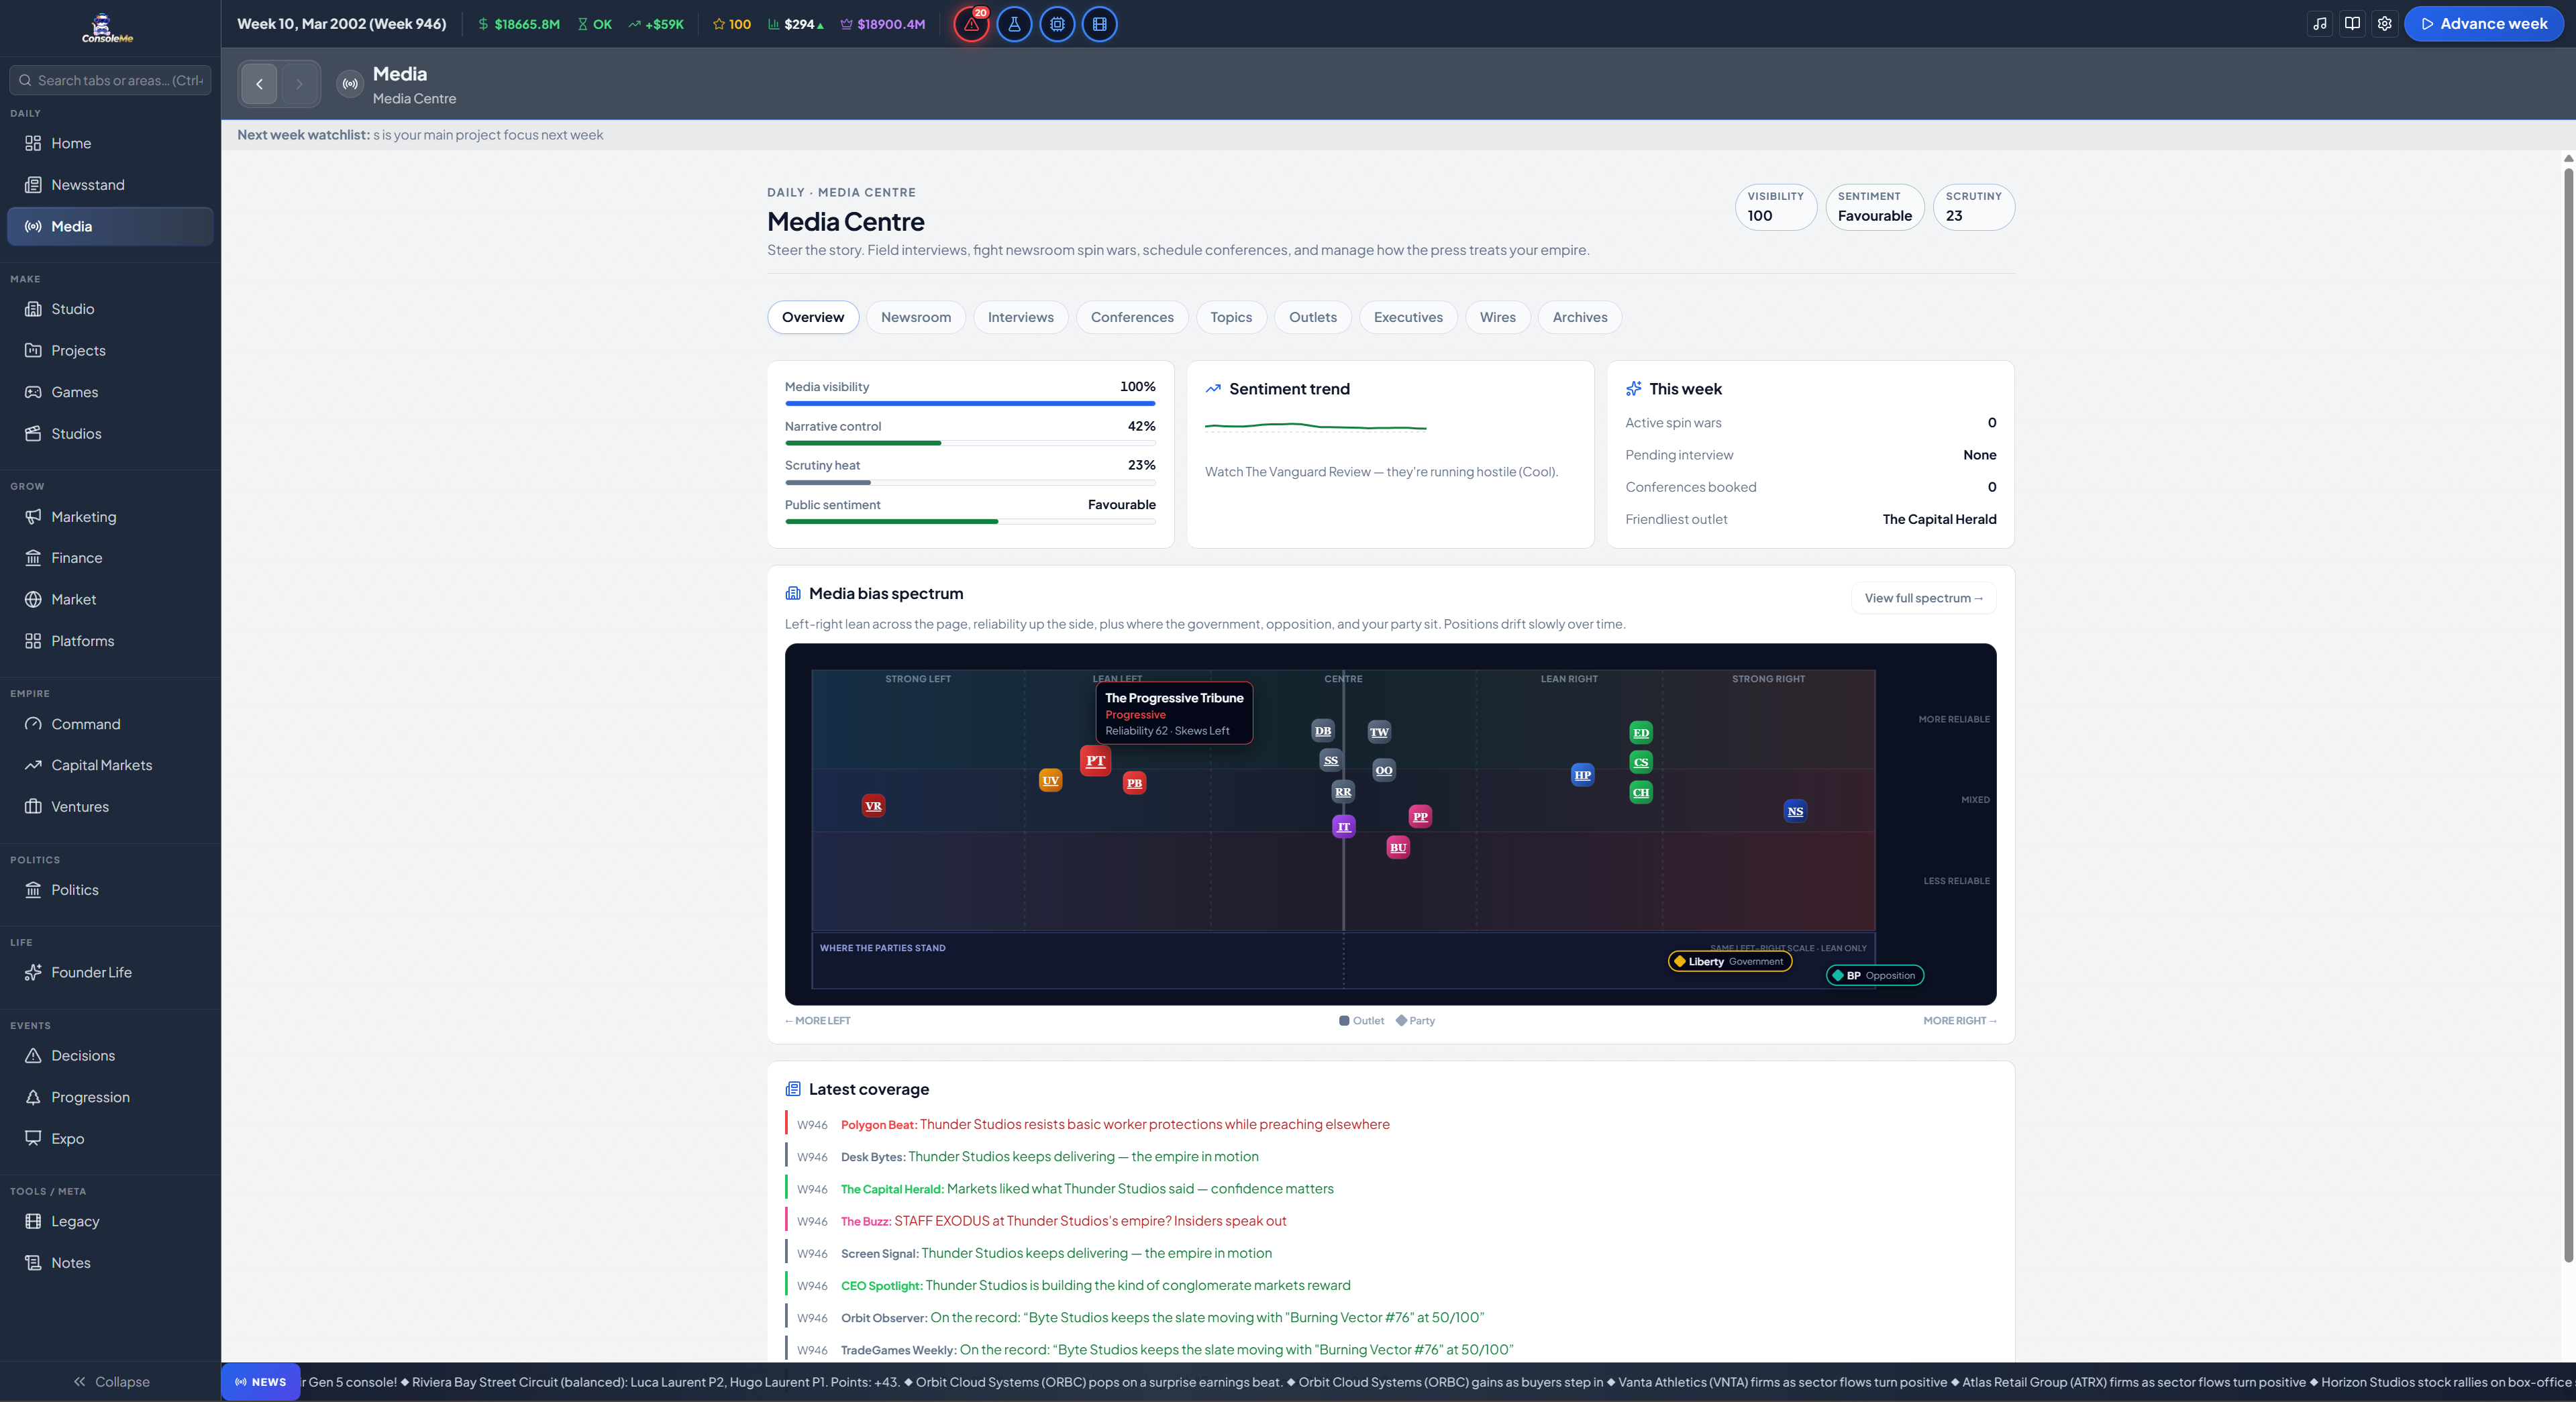
Task: Select the PT outlet marker on spectrum
Action: click(1096, 760)
